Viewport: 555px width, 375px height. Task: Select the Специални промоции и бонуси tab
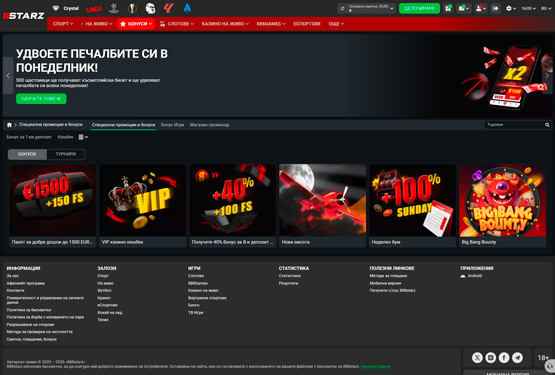[124, 125]
